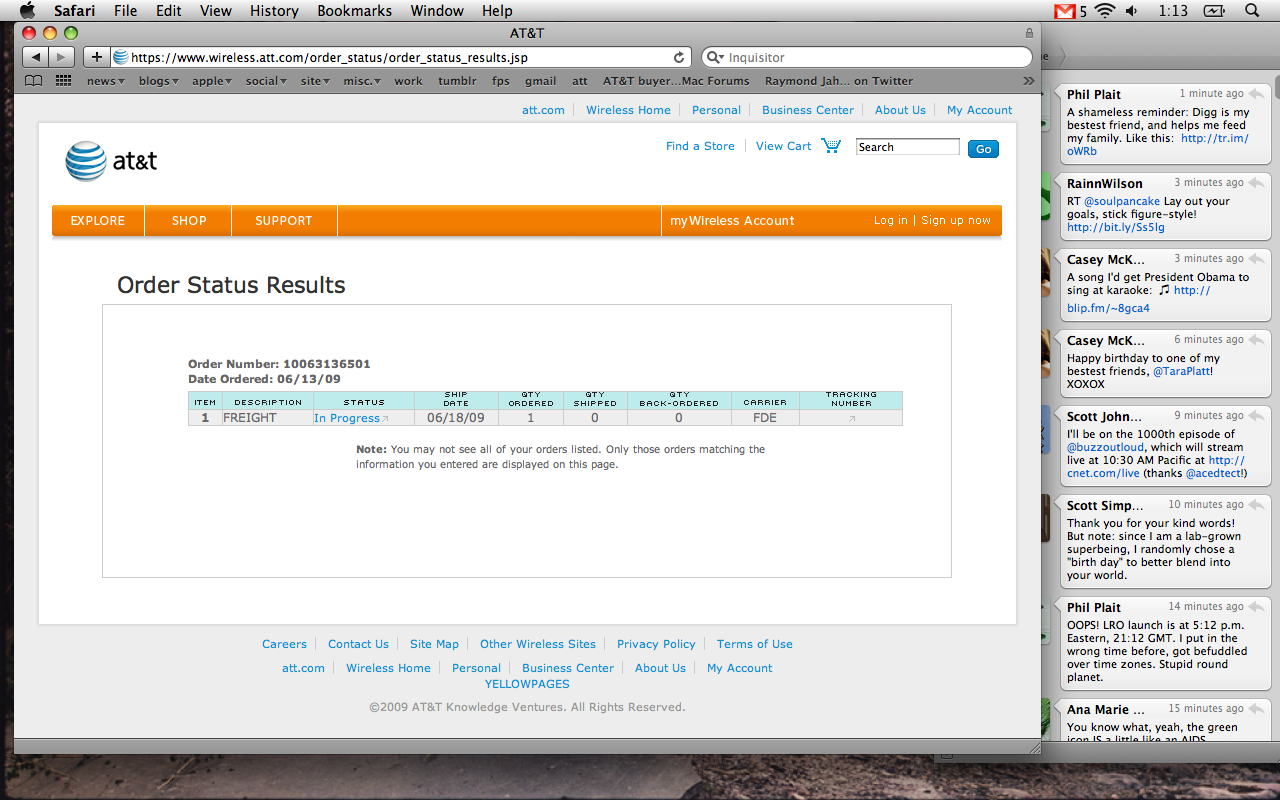The height and width of the screenshot is (800, 1280).
Task: Open the @TaraPlatt mention in Casey's tweet
Action: [x=1182, y=371]
